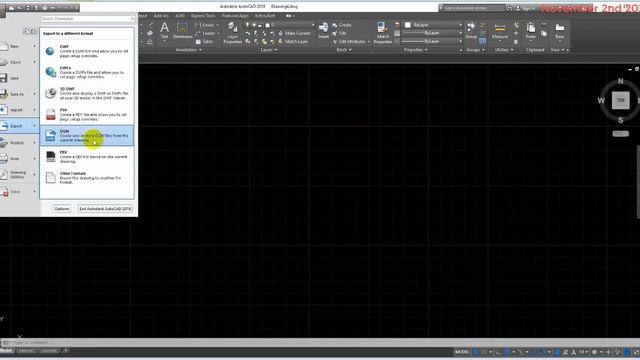The image size is (640, 360).
Task: Click W compass direction on ViewCube
Action: [601, 100]
